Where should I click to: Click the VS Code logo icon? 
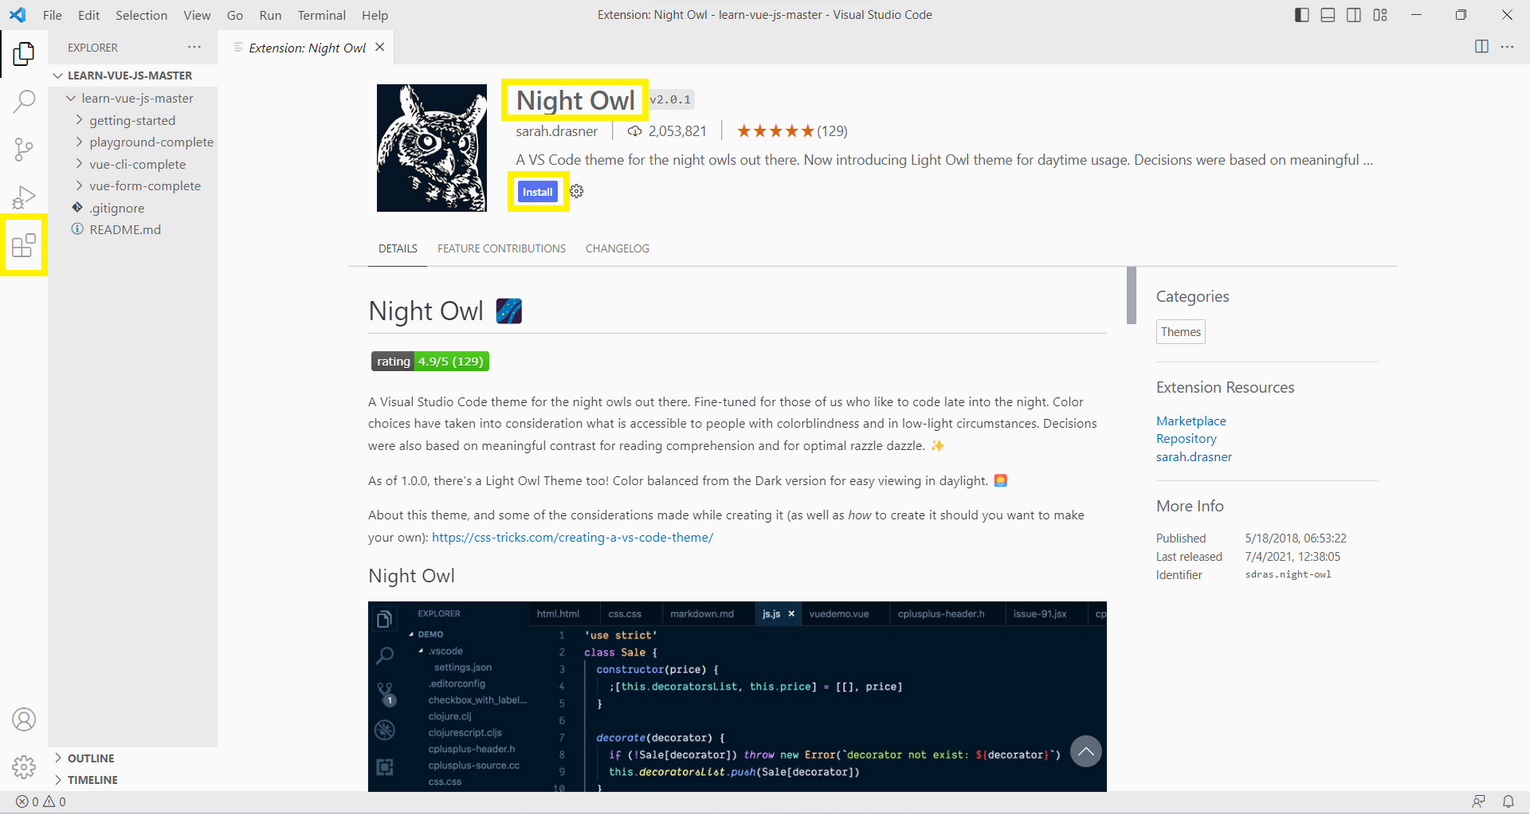[17, 15]
